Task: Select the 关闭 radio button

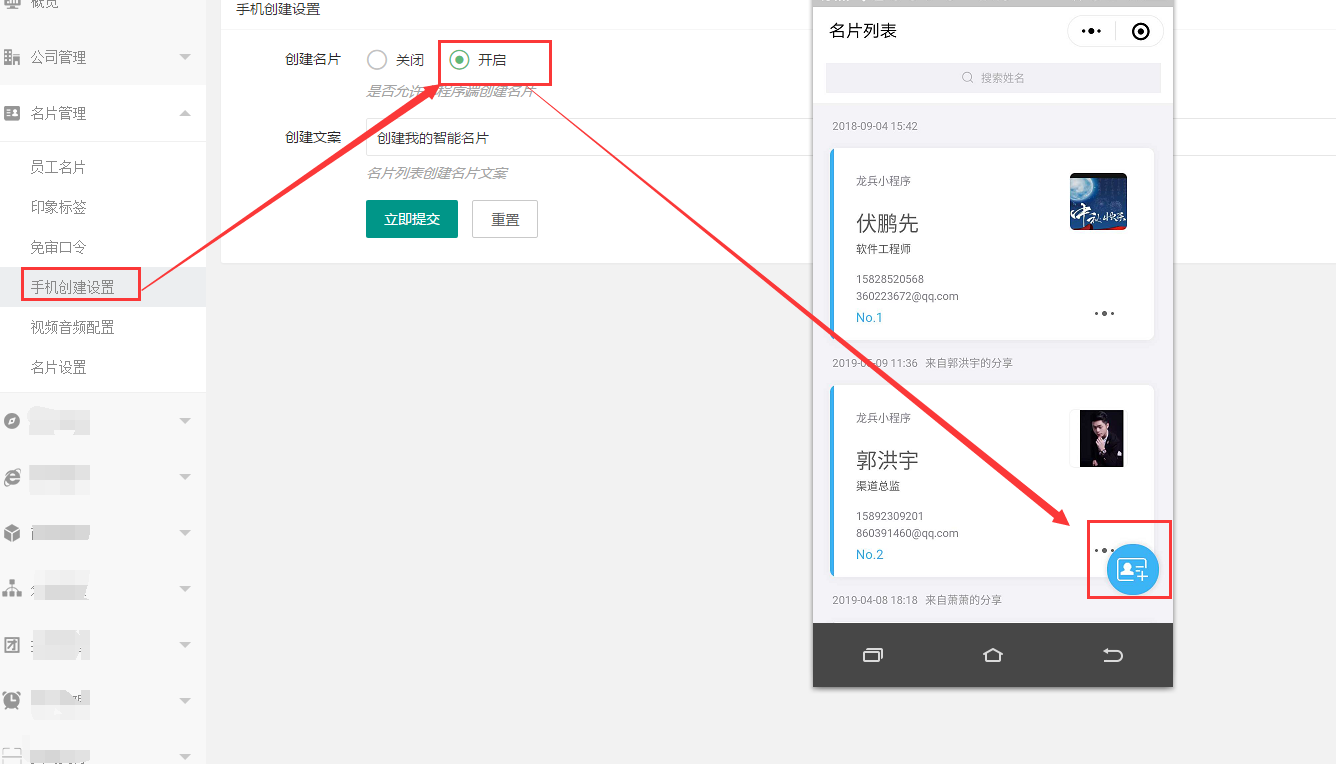Action: 377,60
